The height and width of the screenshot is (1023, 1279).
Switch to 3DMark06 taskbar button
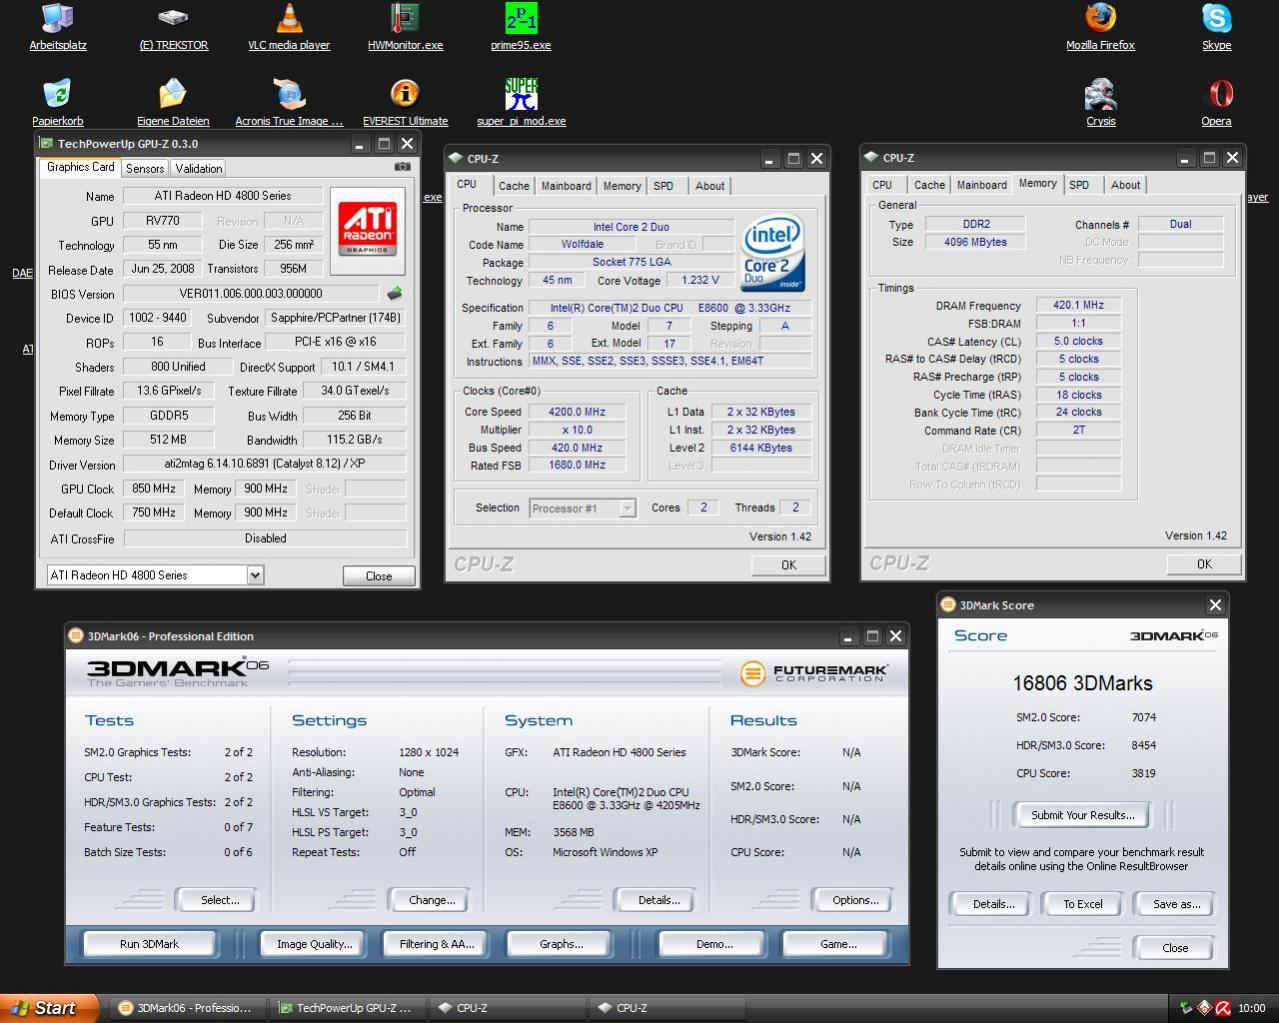[x=187, y=1008]
